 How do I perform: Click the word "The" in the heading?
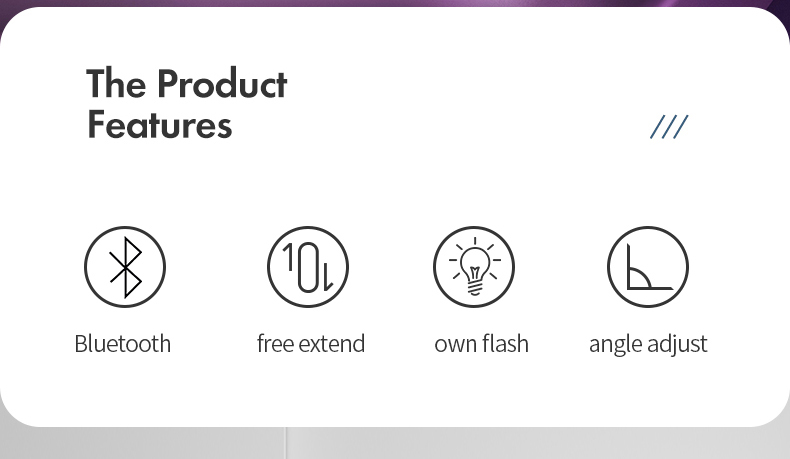click(116, 84)
